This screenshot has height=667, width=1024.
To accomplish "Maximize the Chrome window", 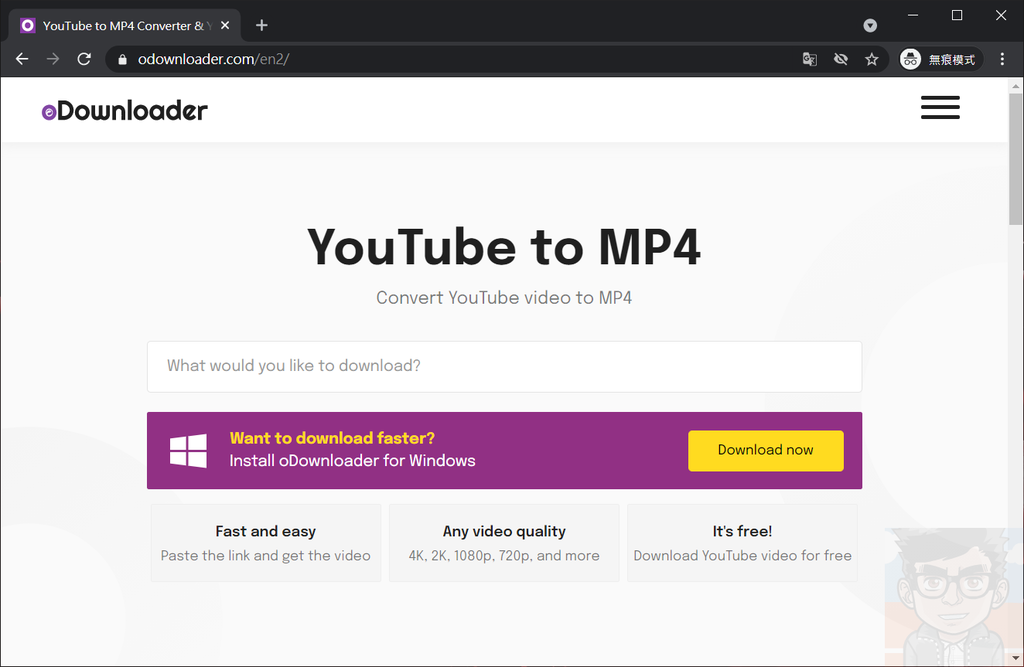I will (957, 15).
